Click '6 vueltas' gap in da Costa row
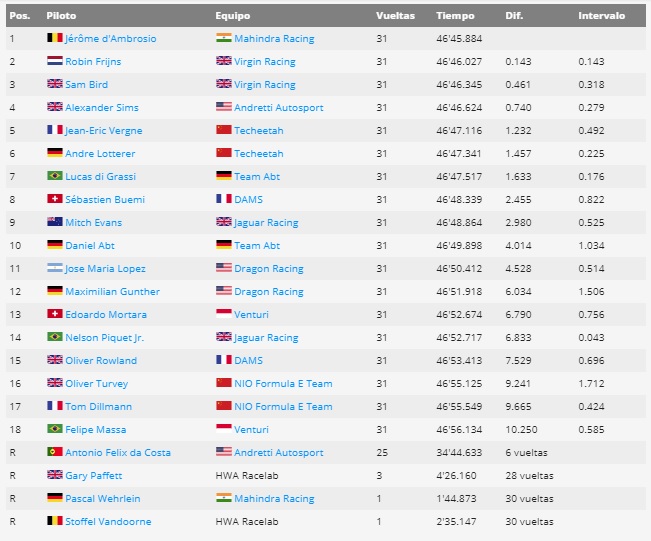This screenshot has height=541, width=651. [x=526, y=453]
